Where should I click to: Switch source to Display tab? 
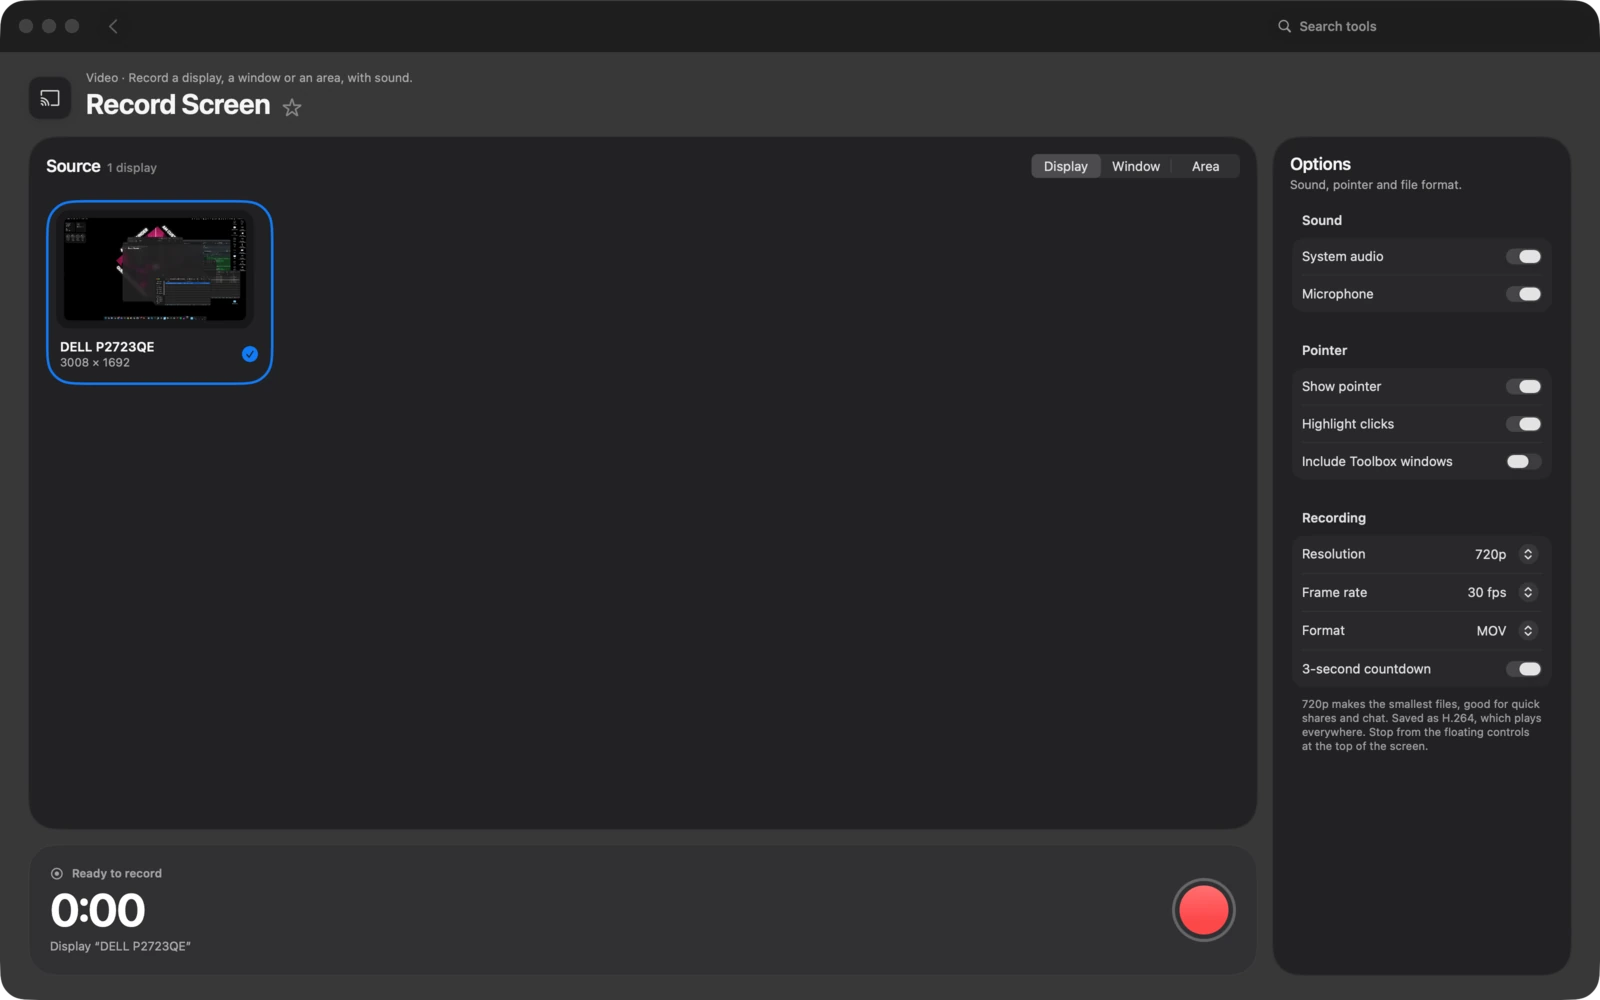tap(1065, 166)
